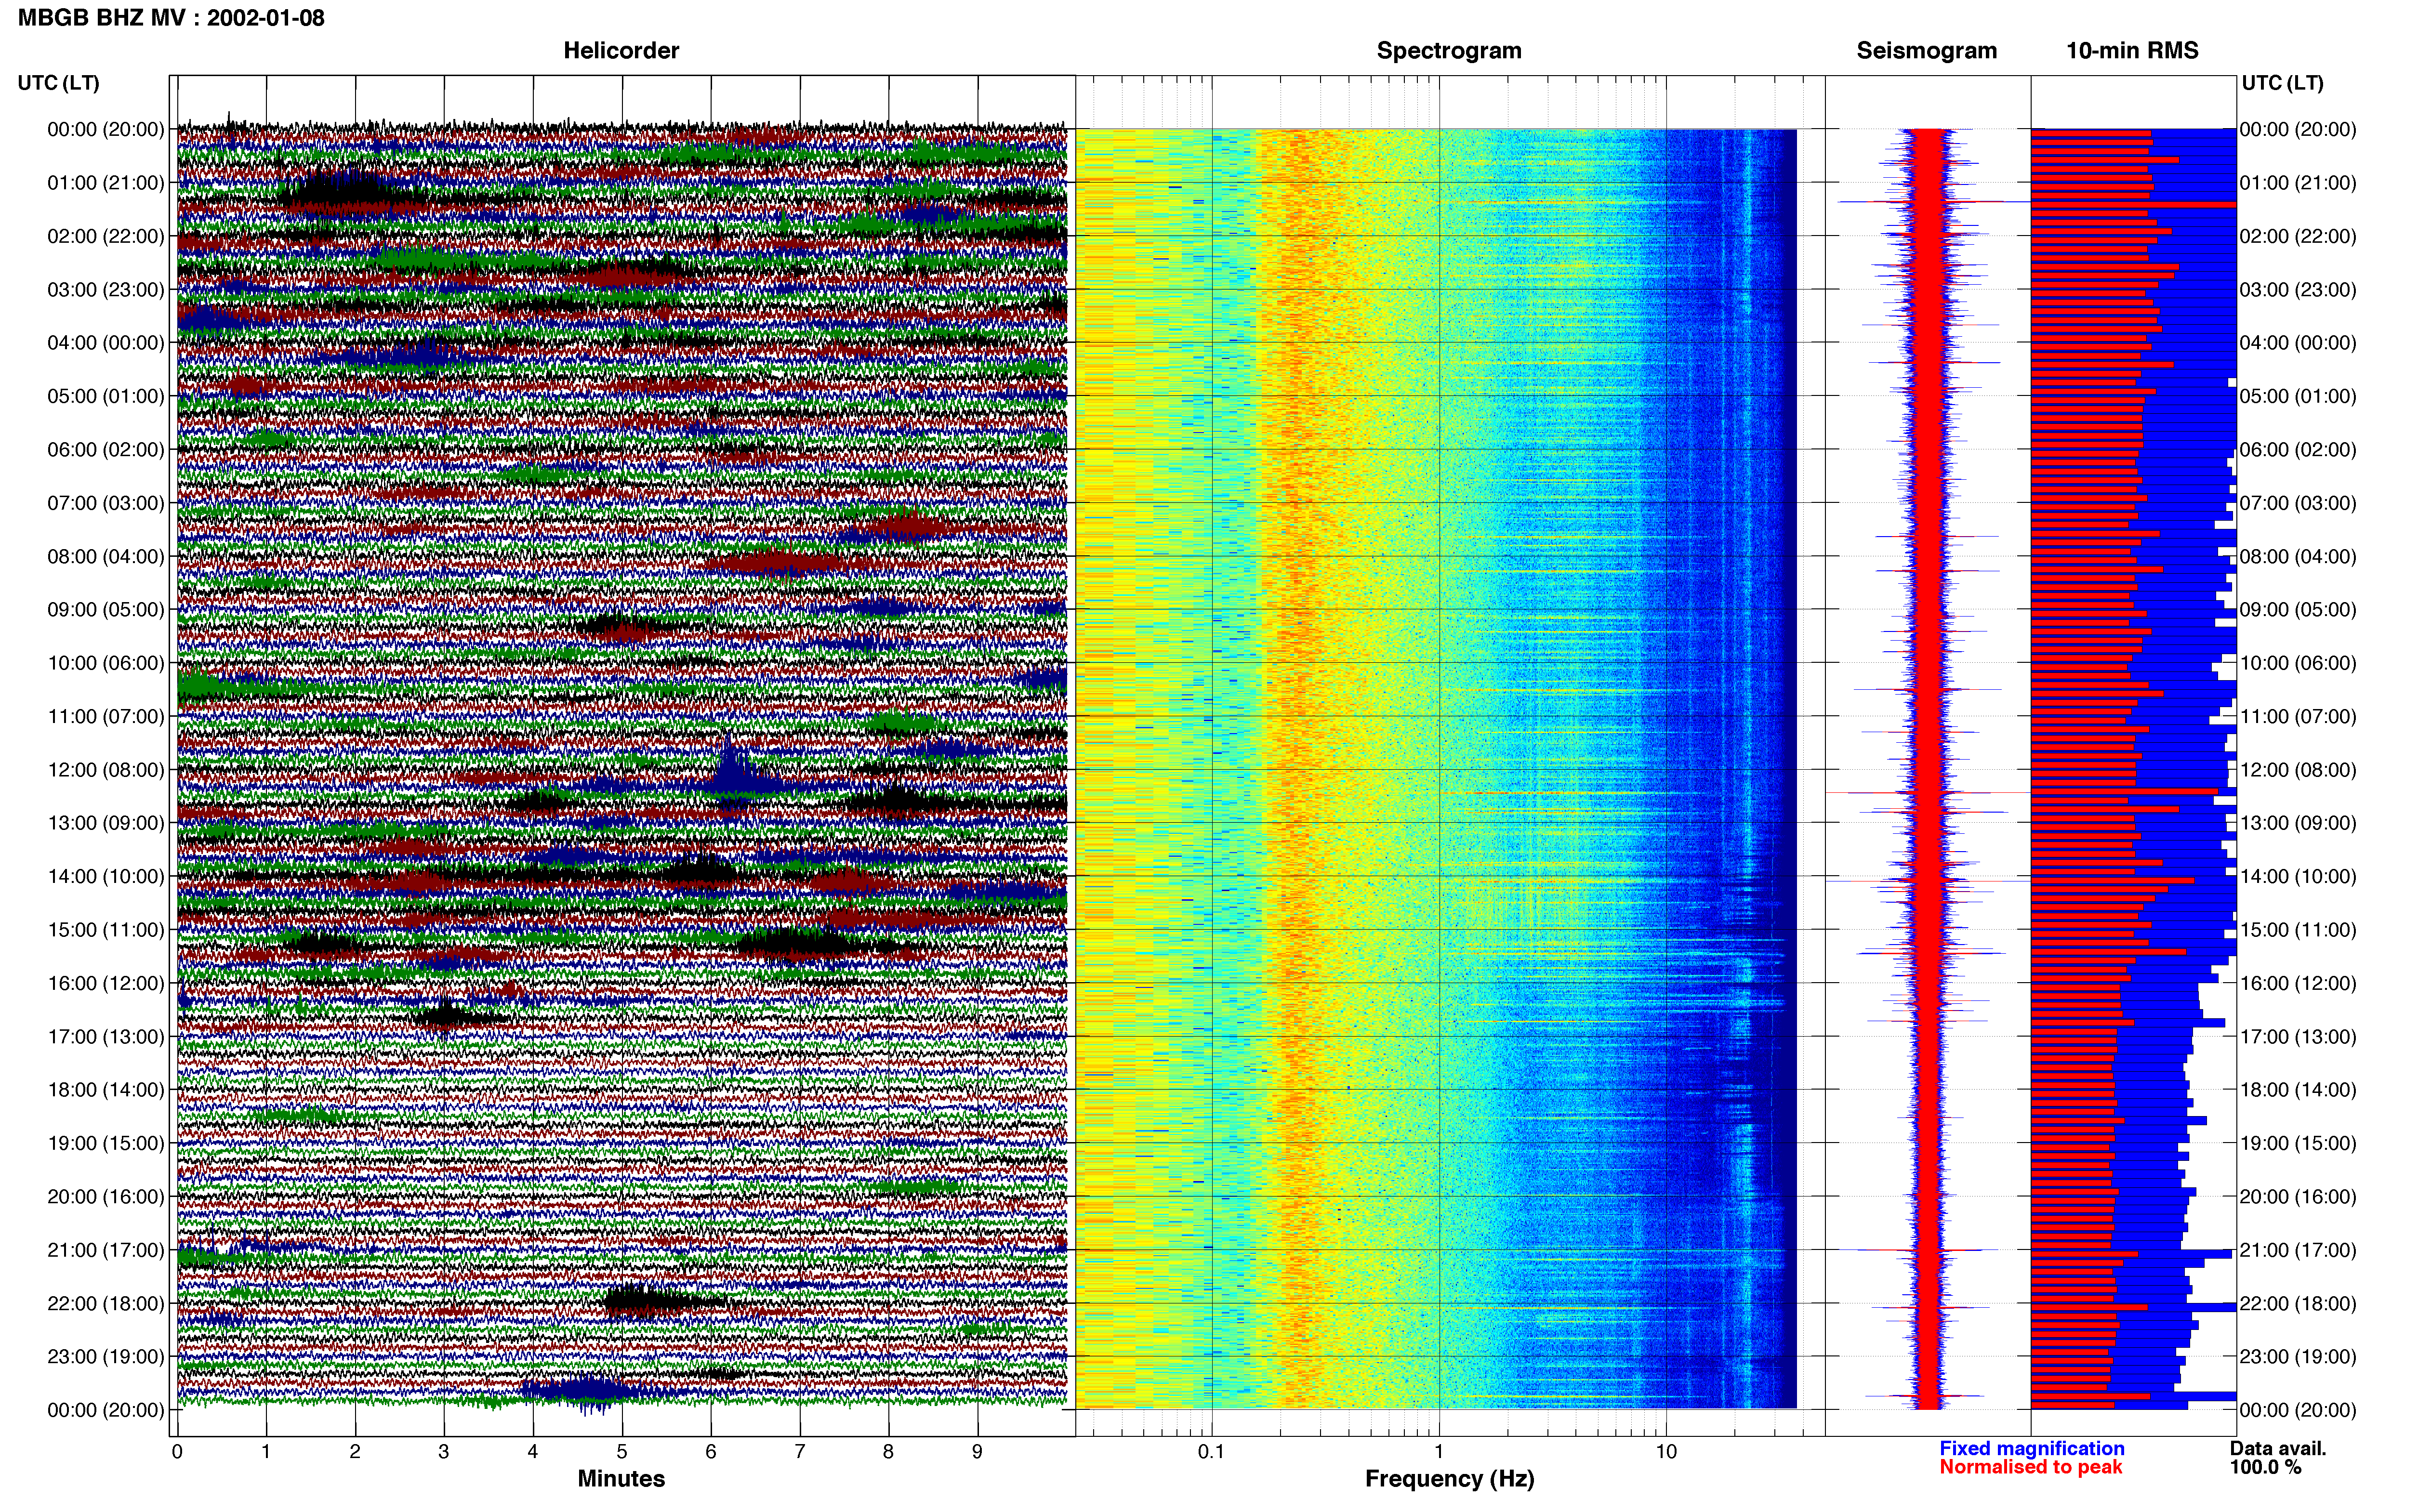Click the left '07:00 (03:00)' time label
The image size is (2418, 1512).
[x=106, y=502]
